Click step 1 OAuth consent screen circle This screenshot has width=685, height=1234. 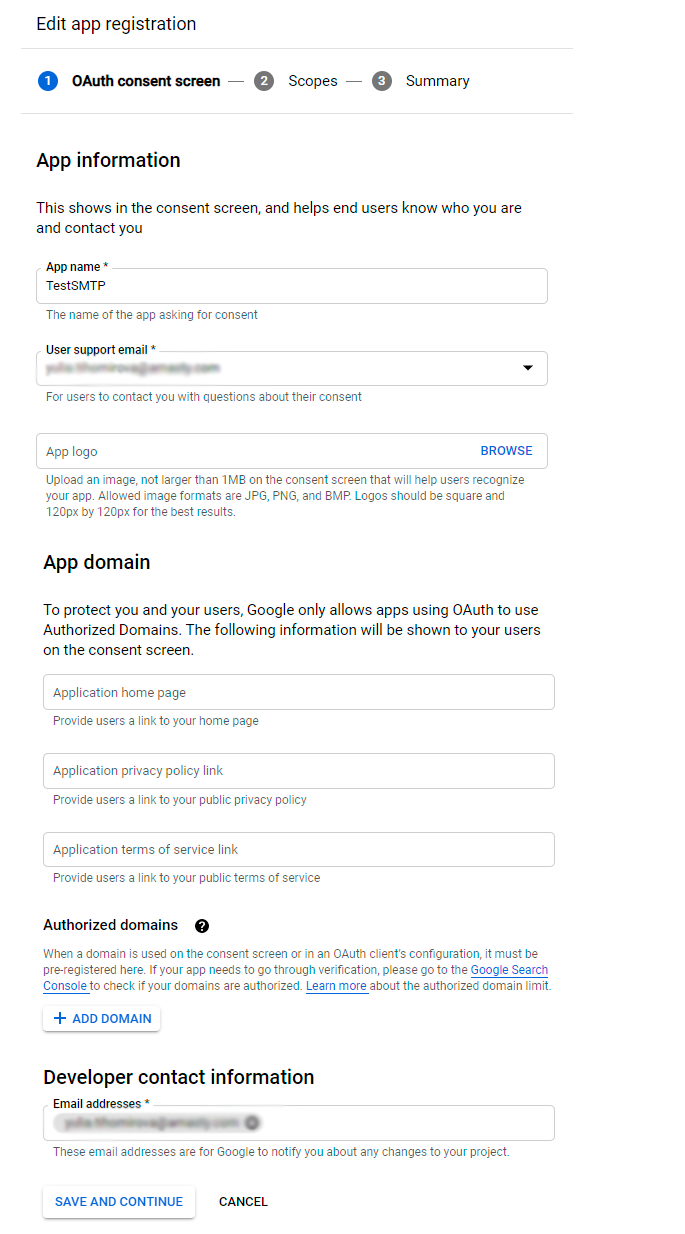tap(48, 81)
